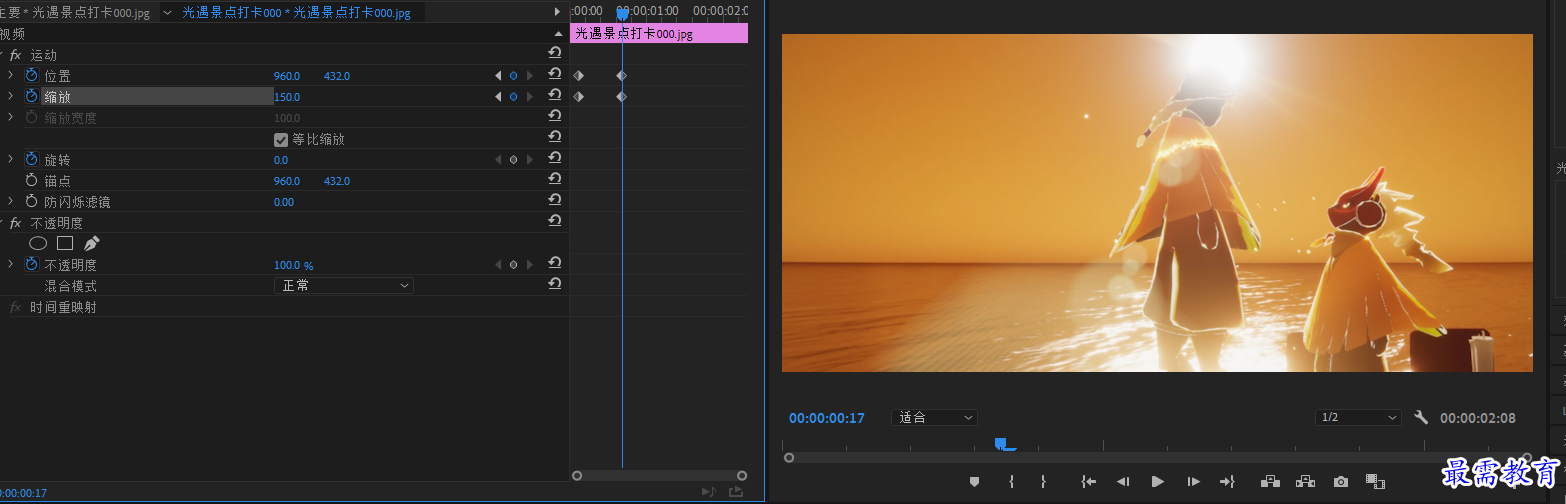Reset the 锚点 parameter
The image size is (1566, 504).
[554, 179]
